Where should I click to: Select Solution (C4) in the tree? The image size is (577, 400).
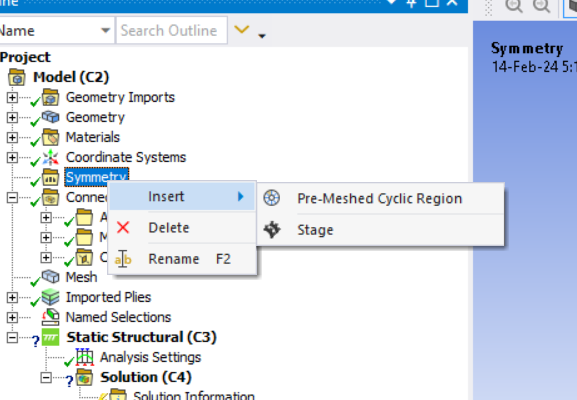click(x=146, y=377)
